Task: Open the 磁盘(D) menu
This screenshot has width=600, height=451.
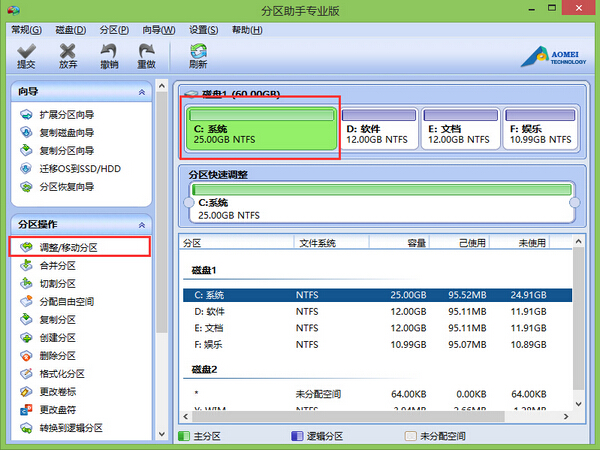Action: click(x=71, y=30)
